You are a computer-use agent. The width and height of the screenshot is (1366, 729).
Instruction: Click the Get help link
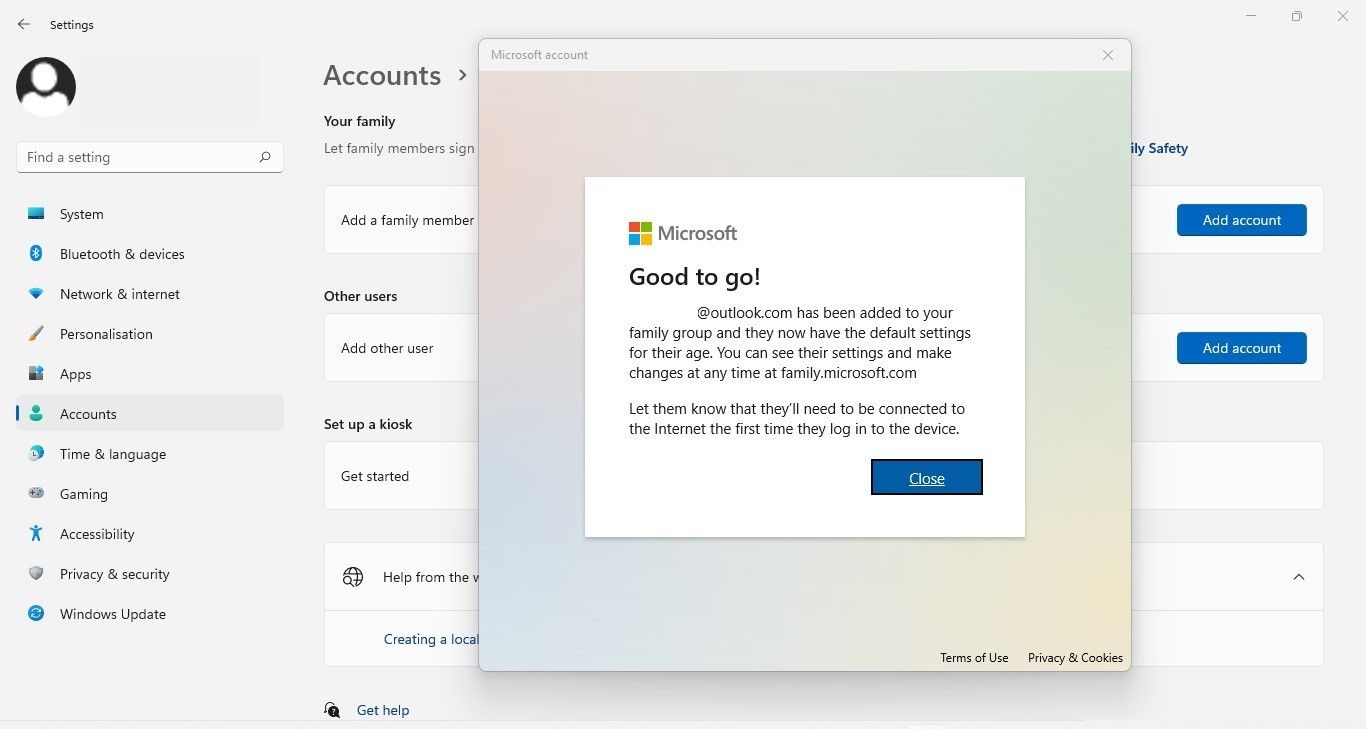pyautogui.click(x=383, y=710)
